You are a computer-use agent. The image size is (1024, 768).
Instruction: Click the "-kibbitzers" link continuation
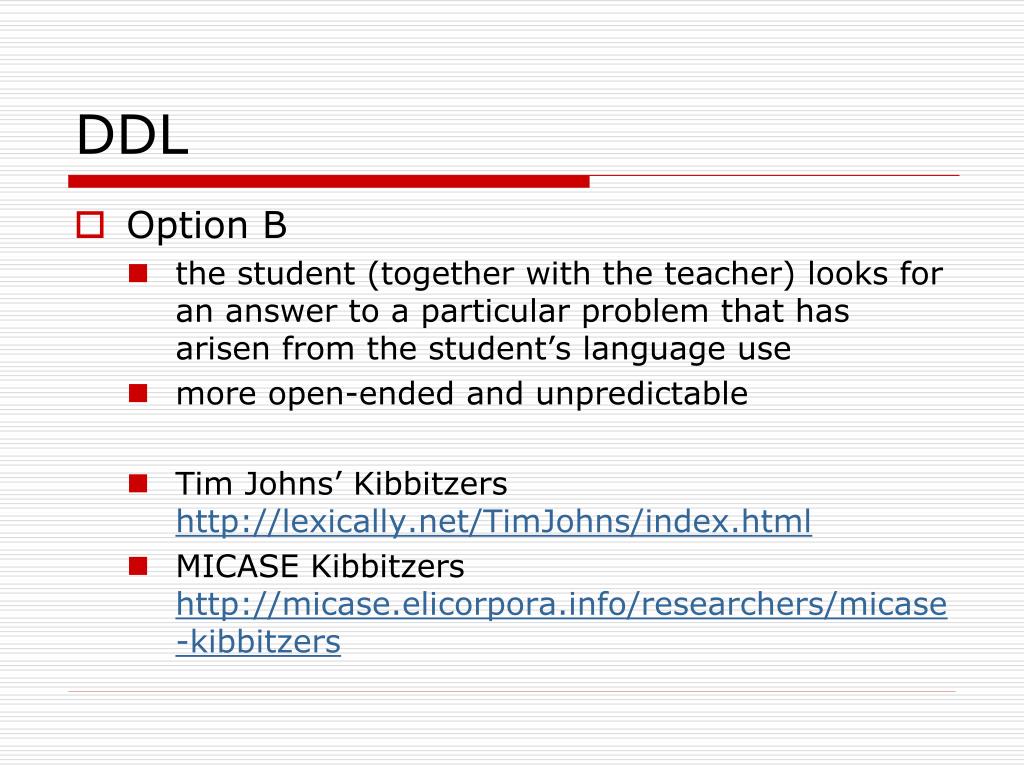pos(258,641)
